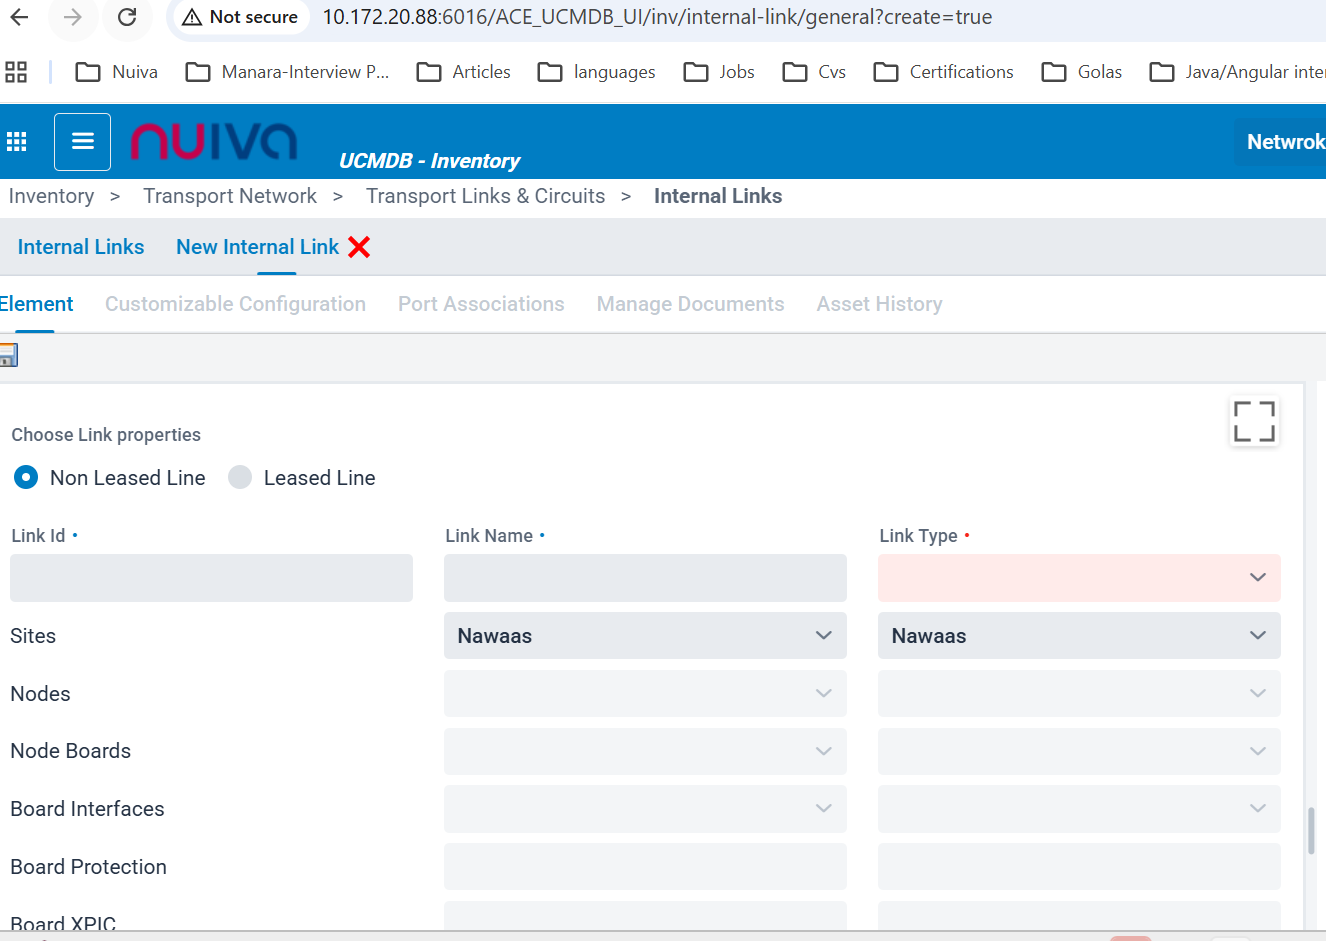Open the hamburger menu button

pos(83,142)
